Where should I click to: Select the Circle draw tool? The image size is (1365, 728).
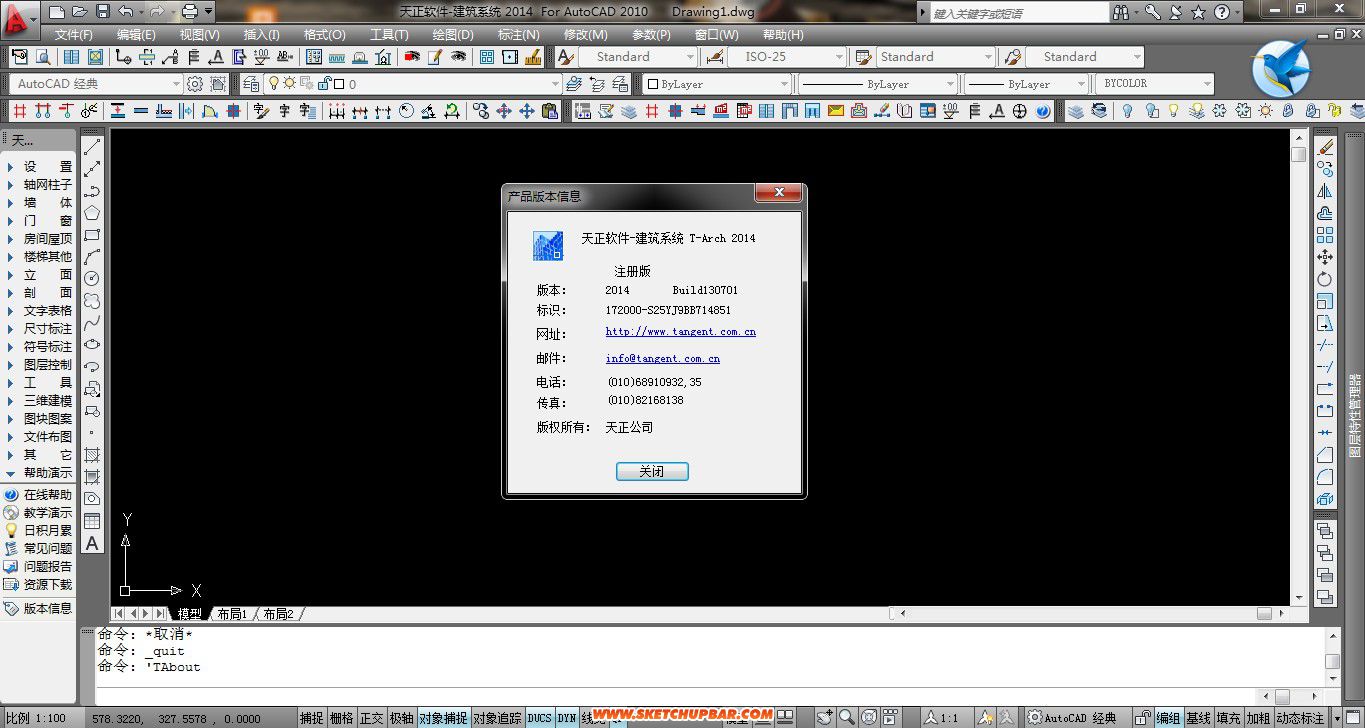point(92,279)
